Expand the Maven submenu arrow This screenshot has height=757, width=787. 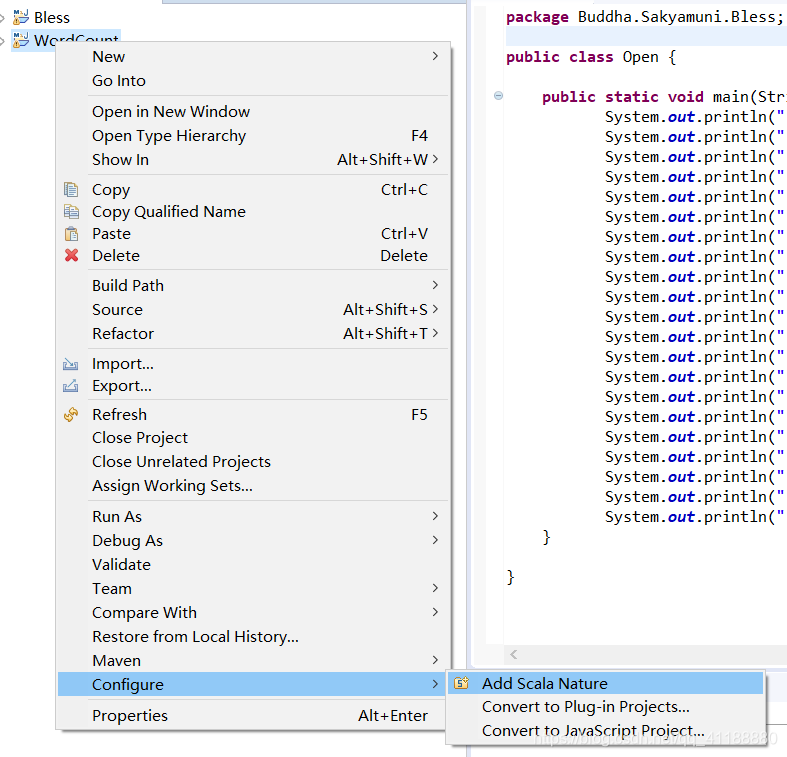click(x=435, y=660)
